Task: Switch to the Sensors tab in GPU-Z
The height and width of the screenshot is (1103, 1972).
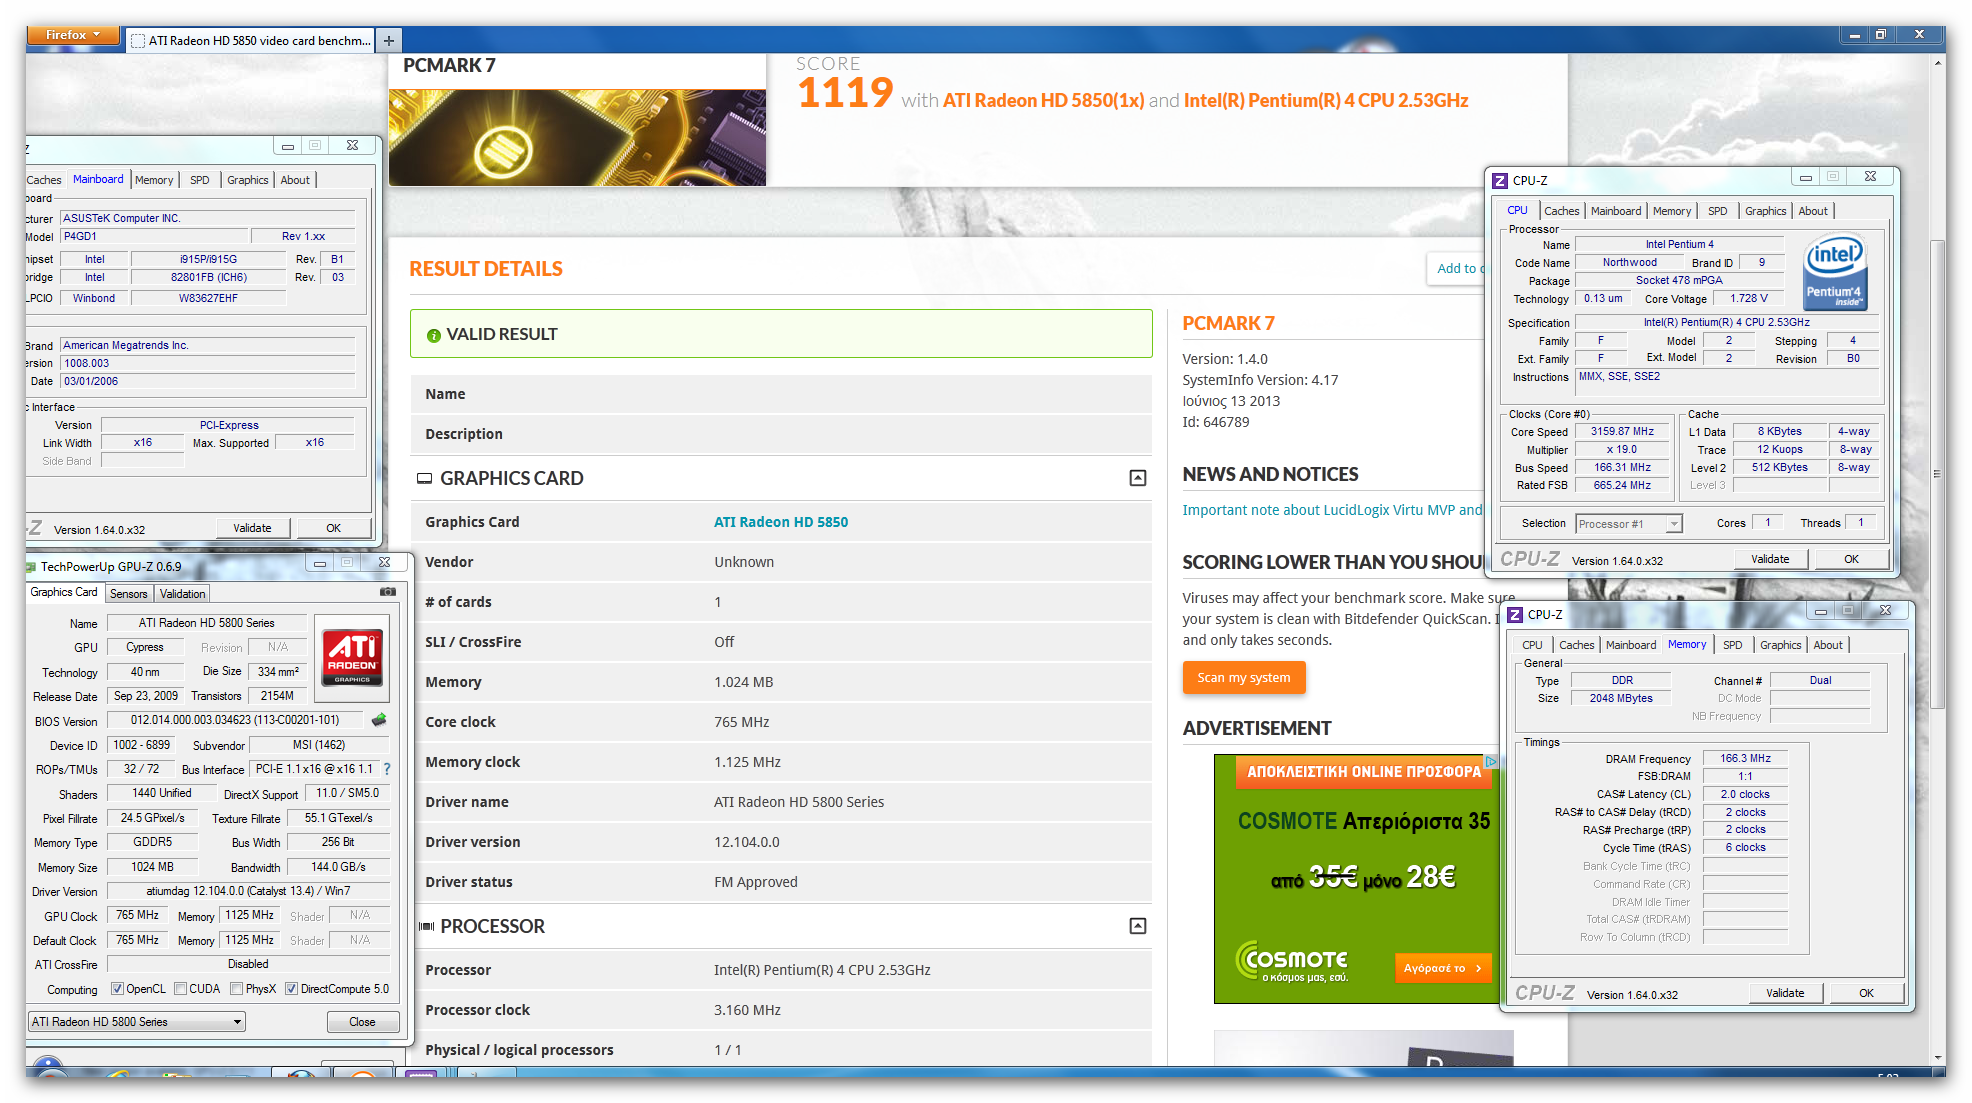Action: [x=128, y=594]
